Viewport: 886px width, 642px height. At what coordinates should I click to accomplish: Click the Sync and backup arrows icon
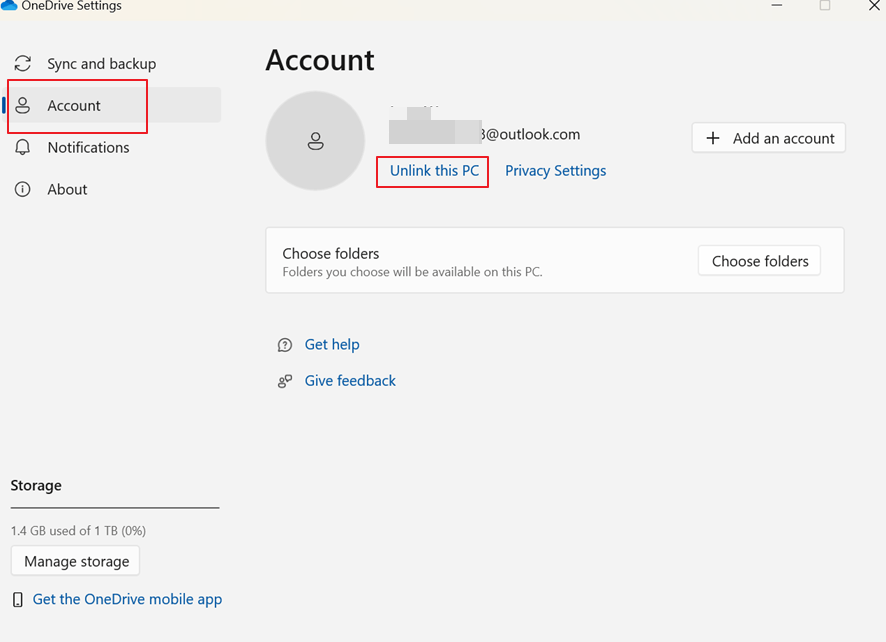click(23, 63)
